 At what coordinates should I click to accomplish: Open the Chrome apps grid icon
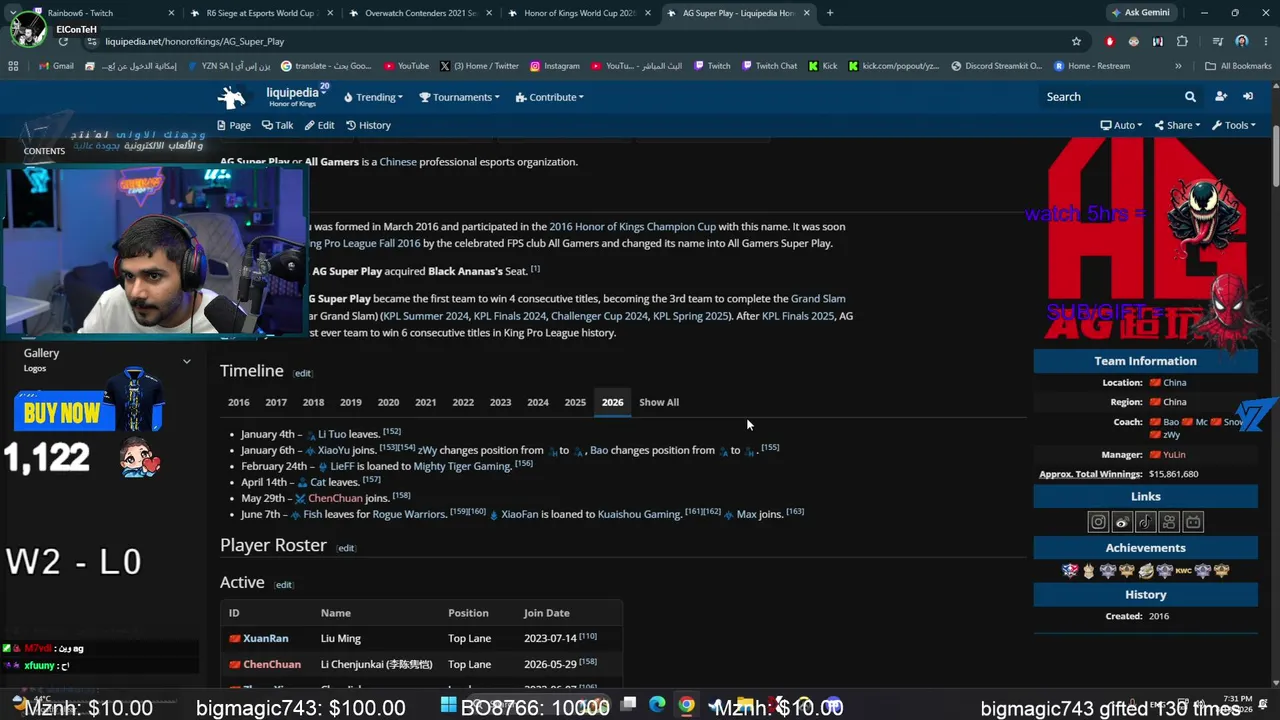tap(13, 66)
